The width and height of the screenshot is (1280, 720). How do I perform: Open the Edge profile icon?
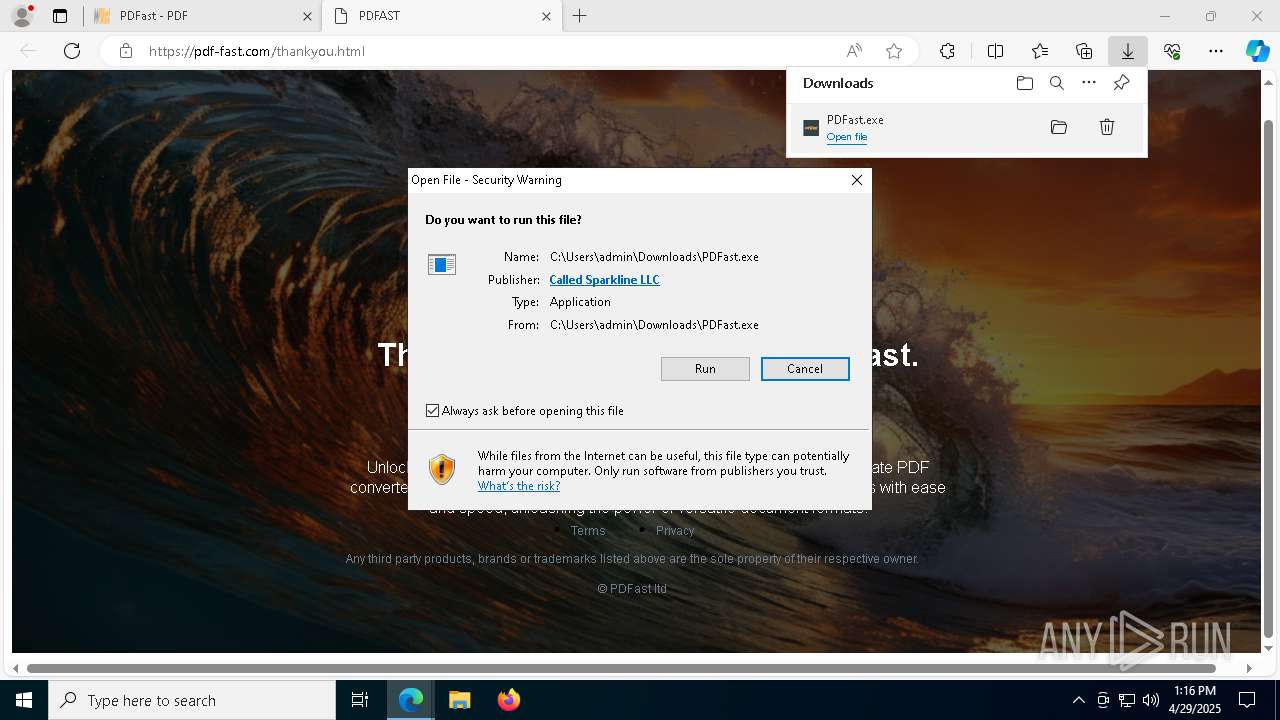coord(21,16)
